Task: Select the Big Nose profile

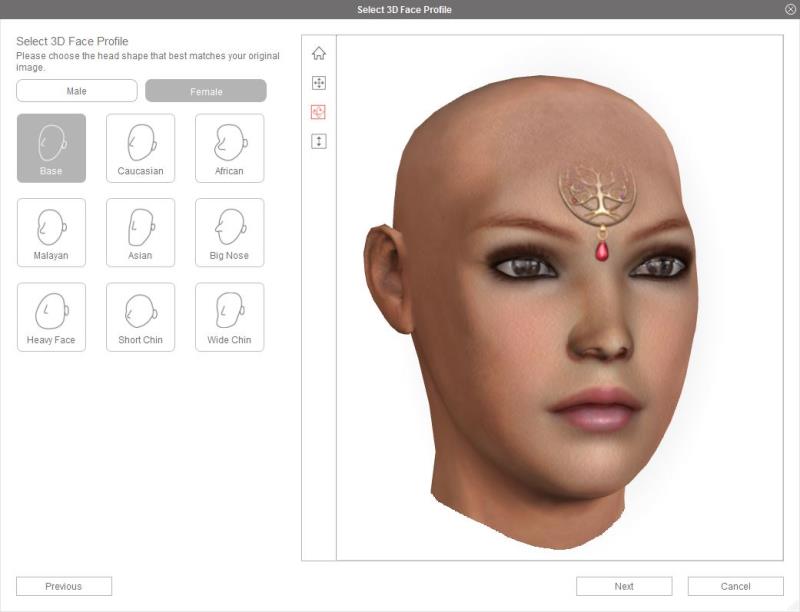Action: 229,232
